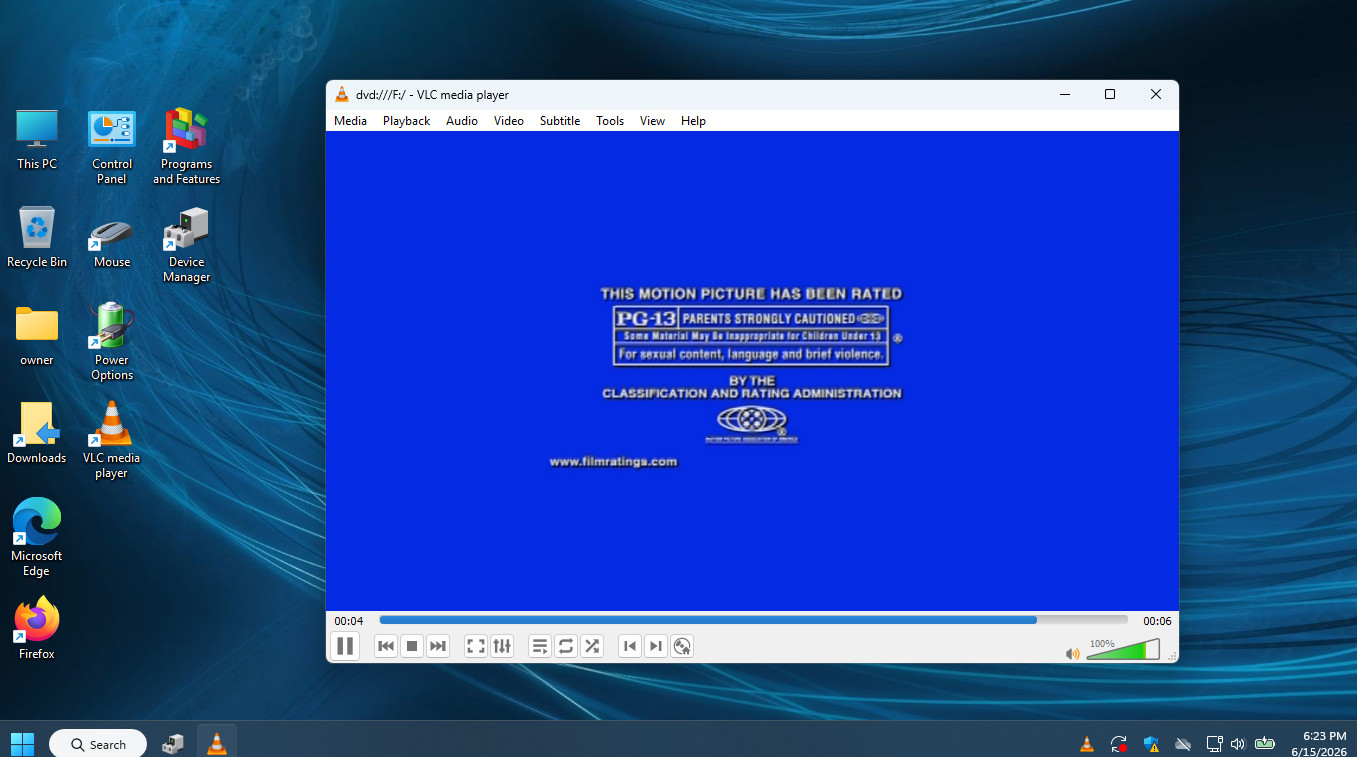Select VLC media player desktop shortcut
Image resolution: width=1357 pixels, height=757 pixels.
click(112, 441)
